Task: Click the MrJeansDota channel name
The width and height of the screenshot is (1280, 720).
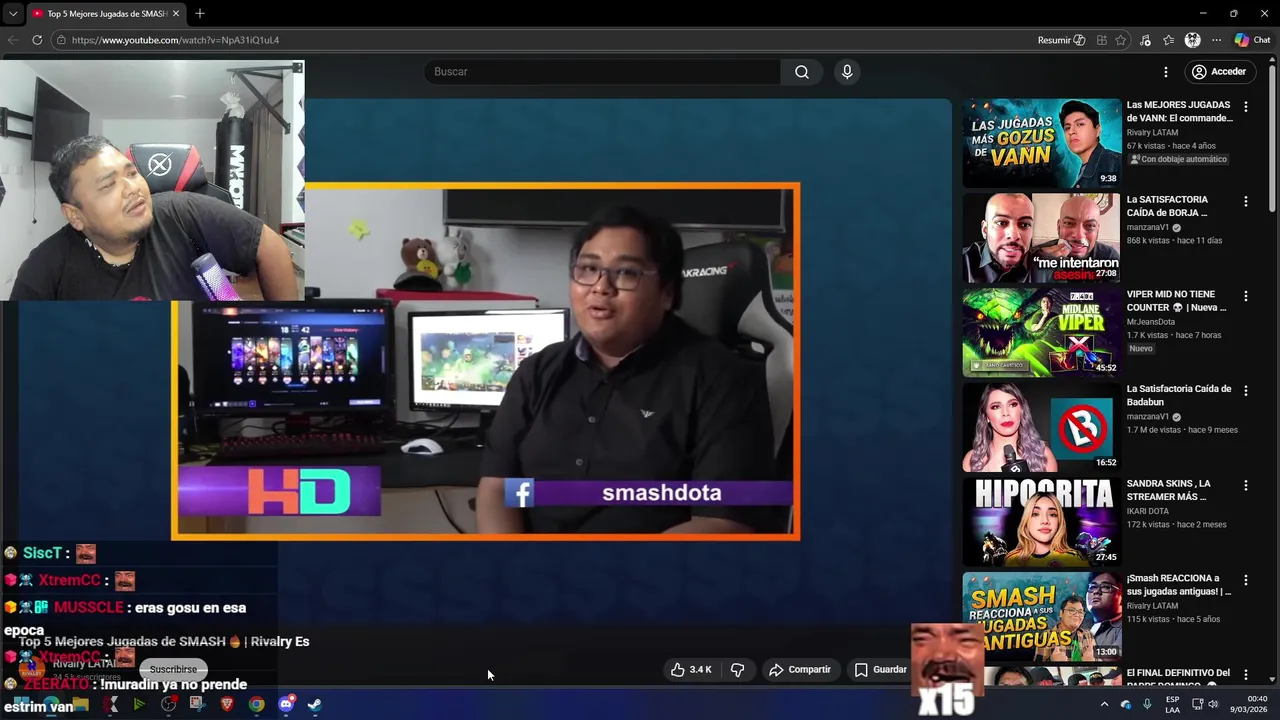Action: point(1151,322)
